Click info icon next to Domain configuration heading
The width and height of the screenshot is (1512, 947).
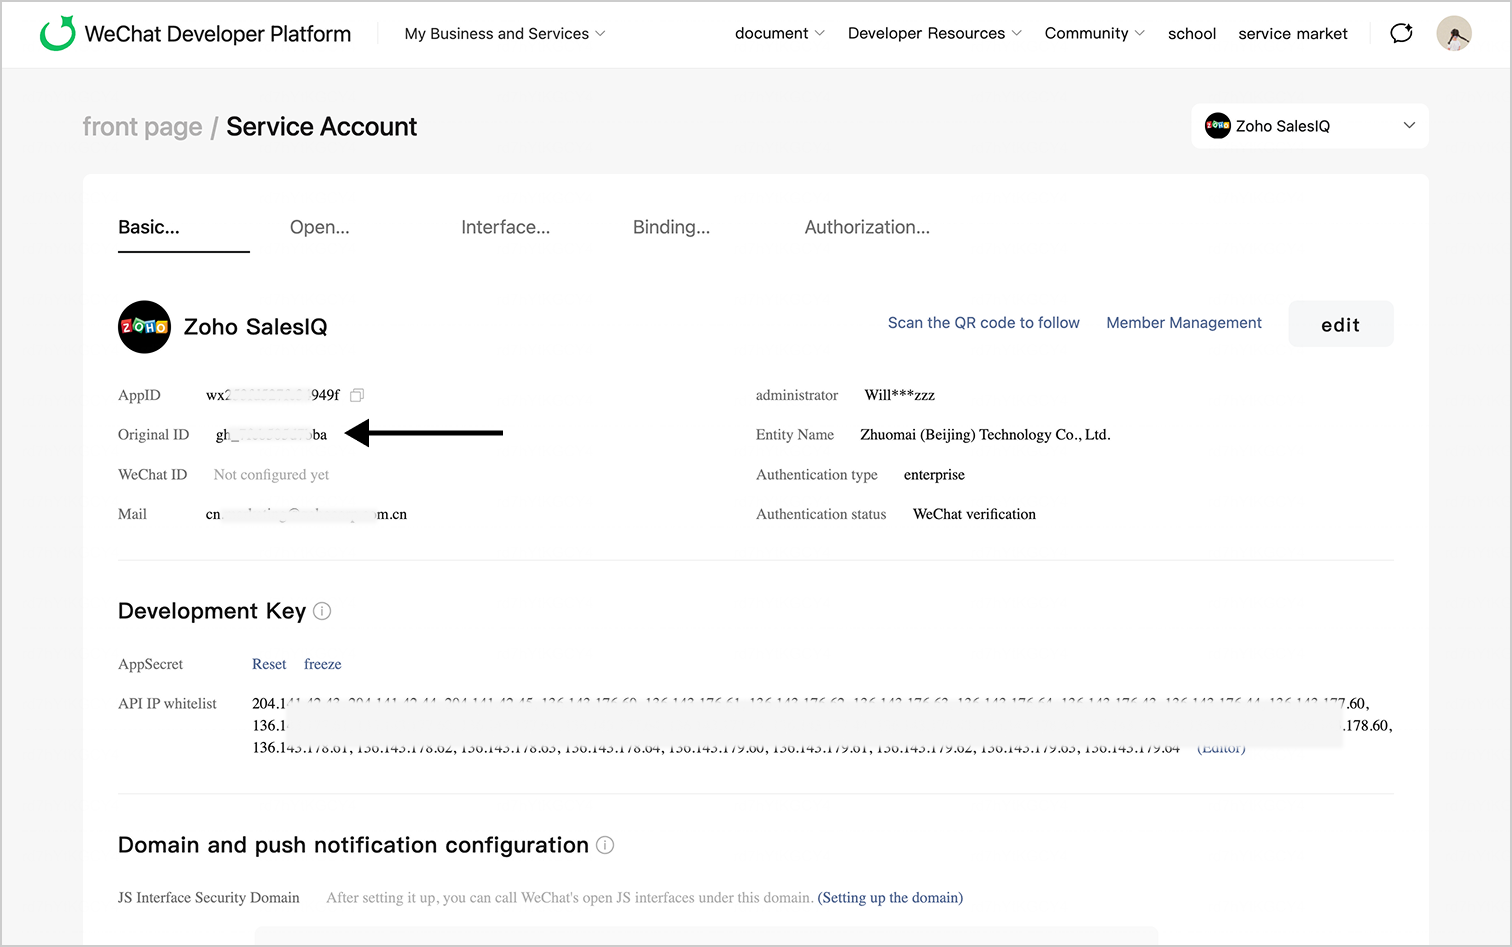coord(605,845)
